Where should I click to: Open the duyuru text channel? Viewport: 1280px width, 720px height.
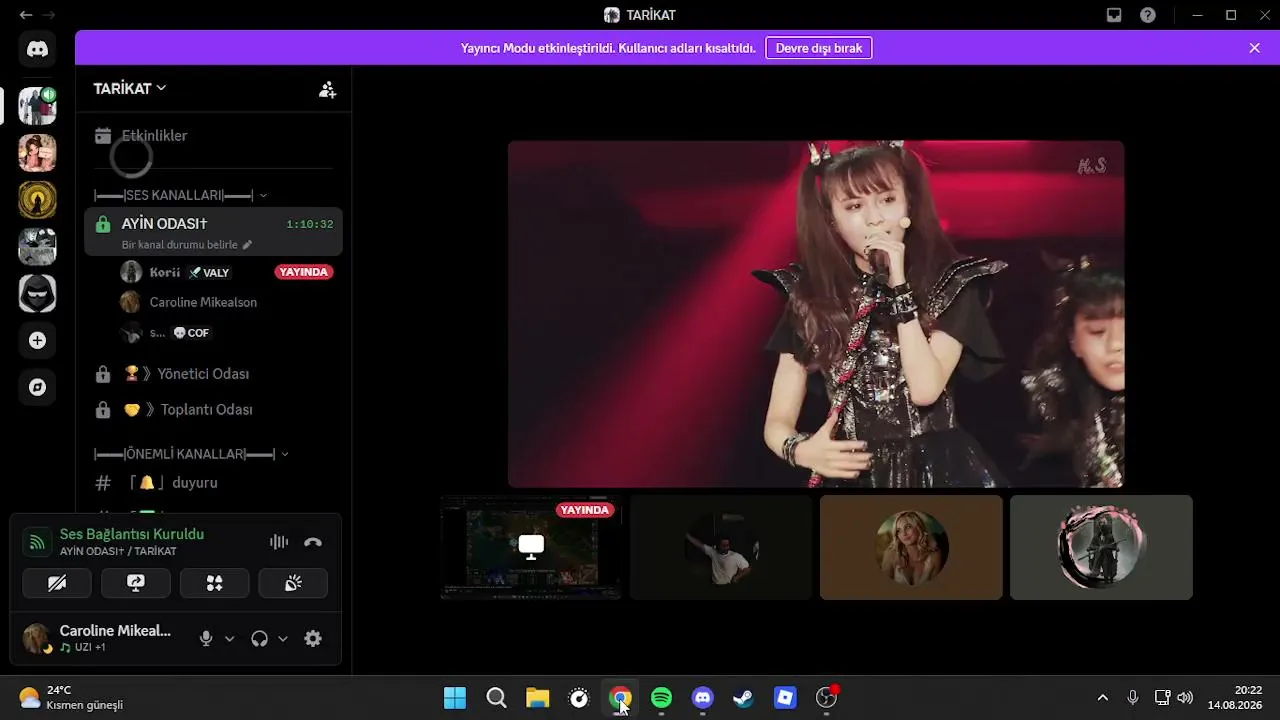point(213,483)
